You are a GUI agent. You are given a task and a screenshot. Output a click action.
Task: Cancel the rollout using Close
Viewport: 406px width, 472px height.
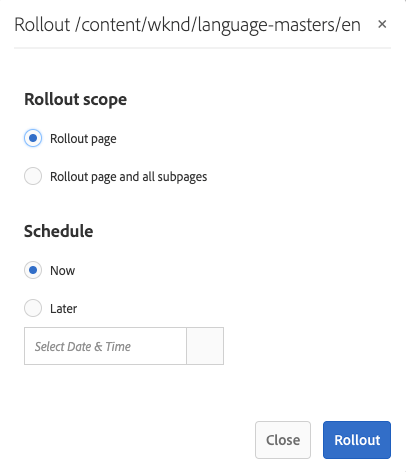[283, 440]
